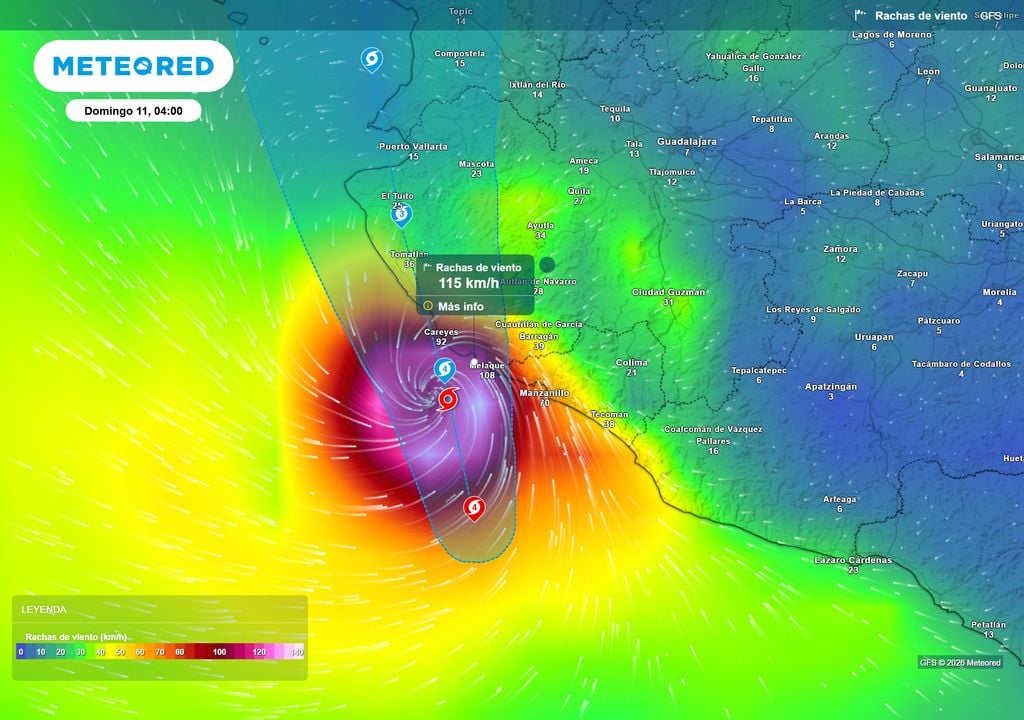Click the 115 km/h value in popup

468,283
